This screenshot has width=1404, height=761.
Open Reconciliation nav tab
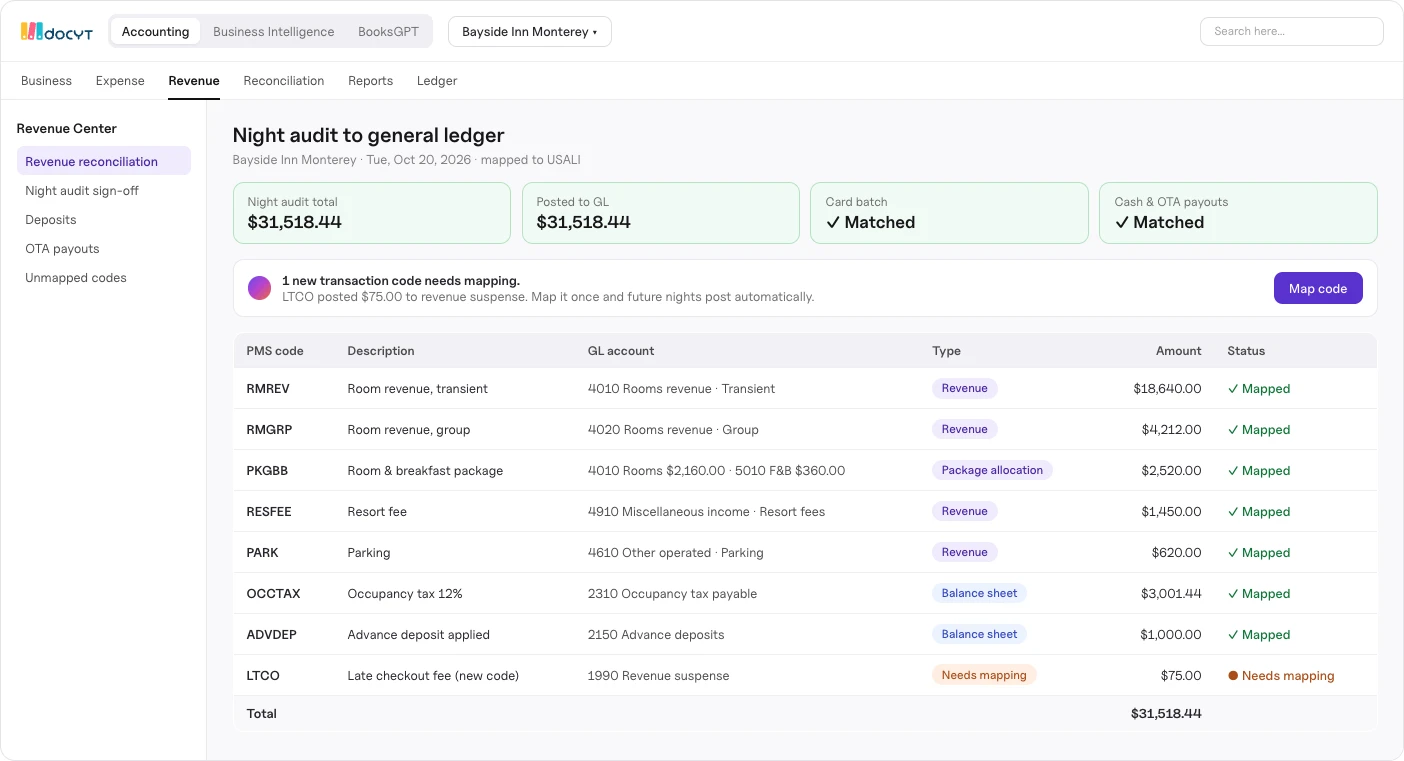[x=284, y=81]
